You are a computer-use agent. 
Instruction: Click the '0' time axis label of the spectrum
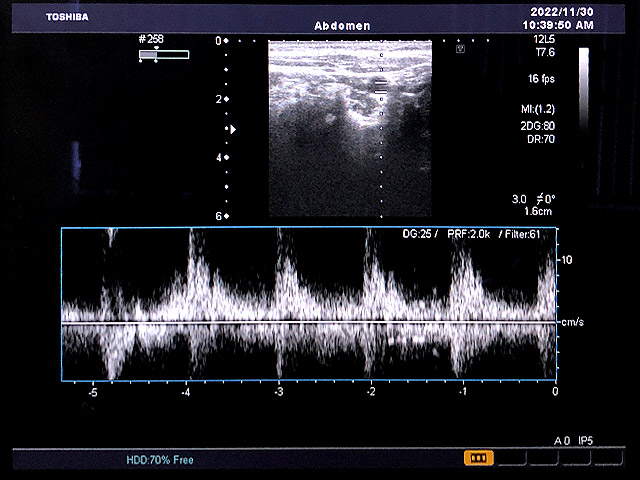(555, 391)
